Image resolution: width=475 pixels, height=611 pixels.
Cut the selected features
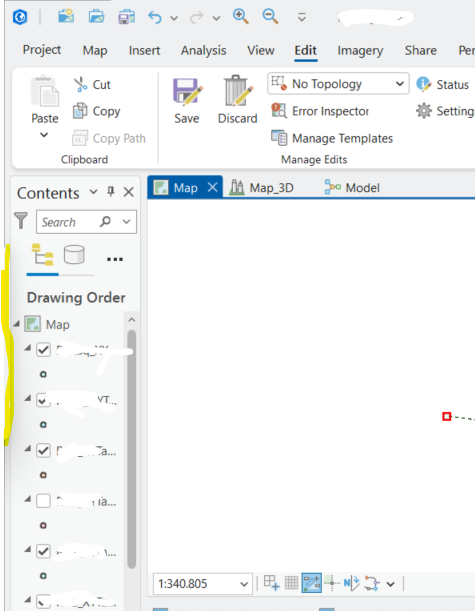pos(92,85)
